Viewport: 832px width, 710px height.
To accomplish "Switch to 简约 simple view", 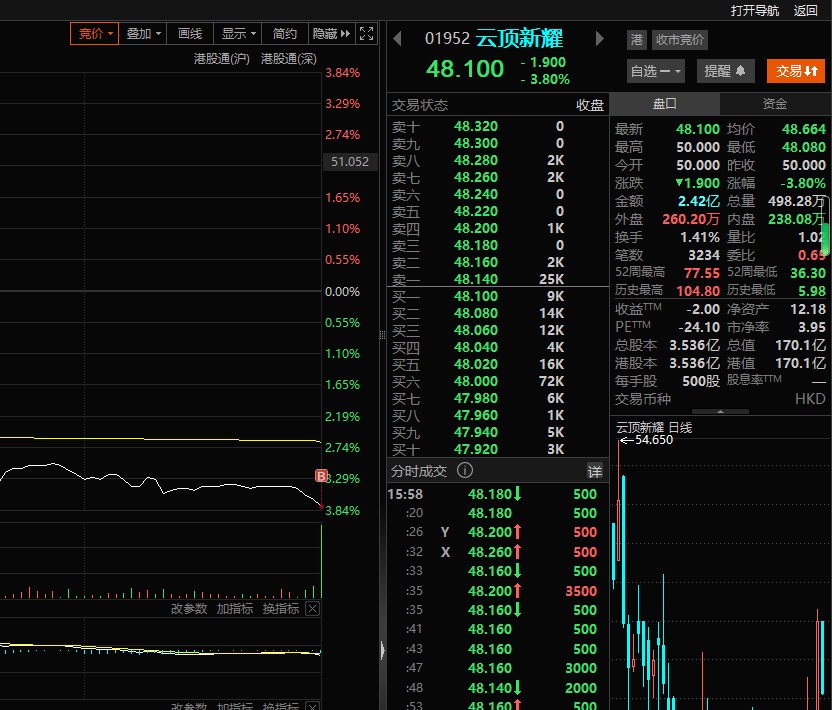I will click(284, 33).
